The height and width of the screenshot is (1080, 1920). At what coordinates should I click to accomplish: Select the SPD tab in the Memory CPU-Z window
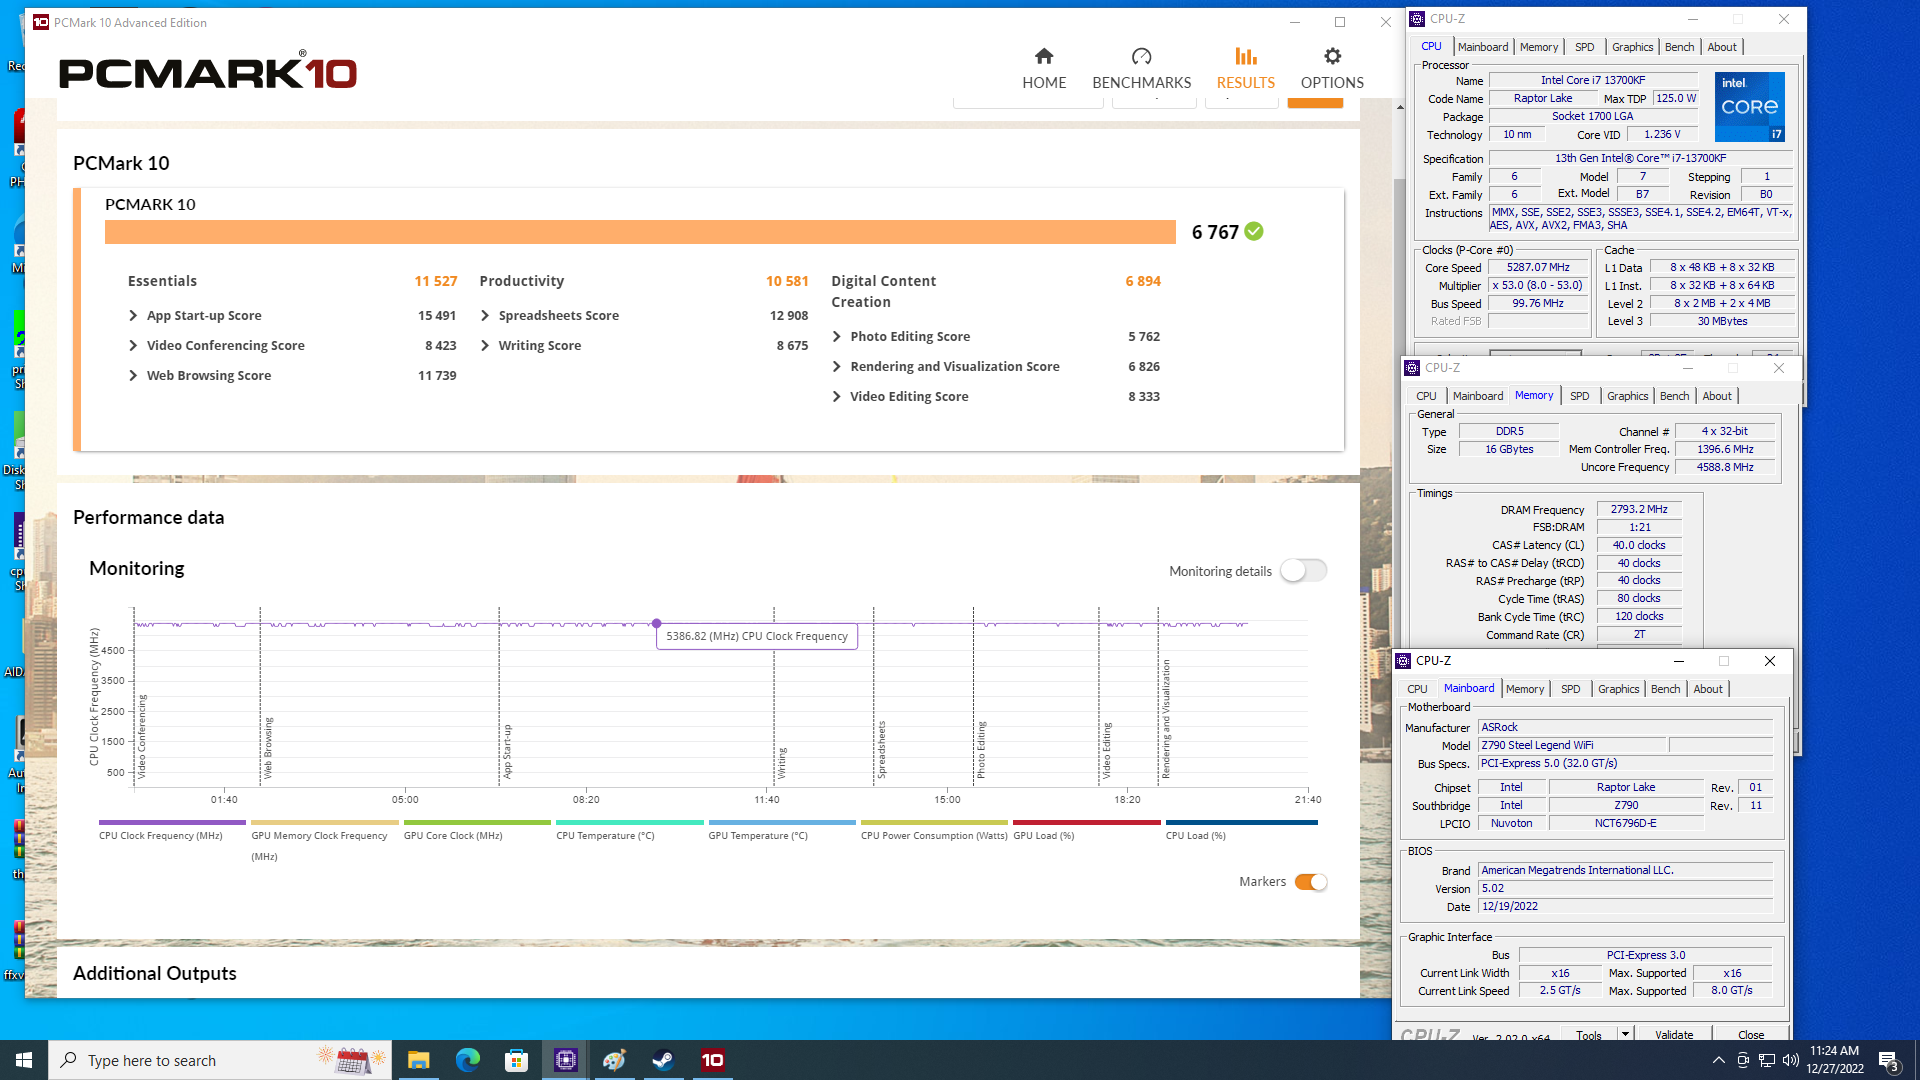pos(1579,396)
